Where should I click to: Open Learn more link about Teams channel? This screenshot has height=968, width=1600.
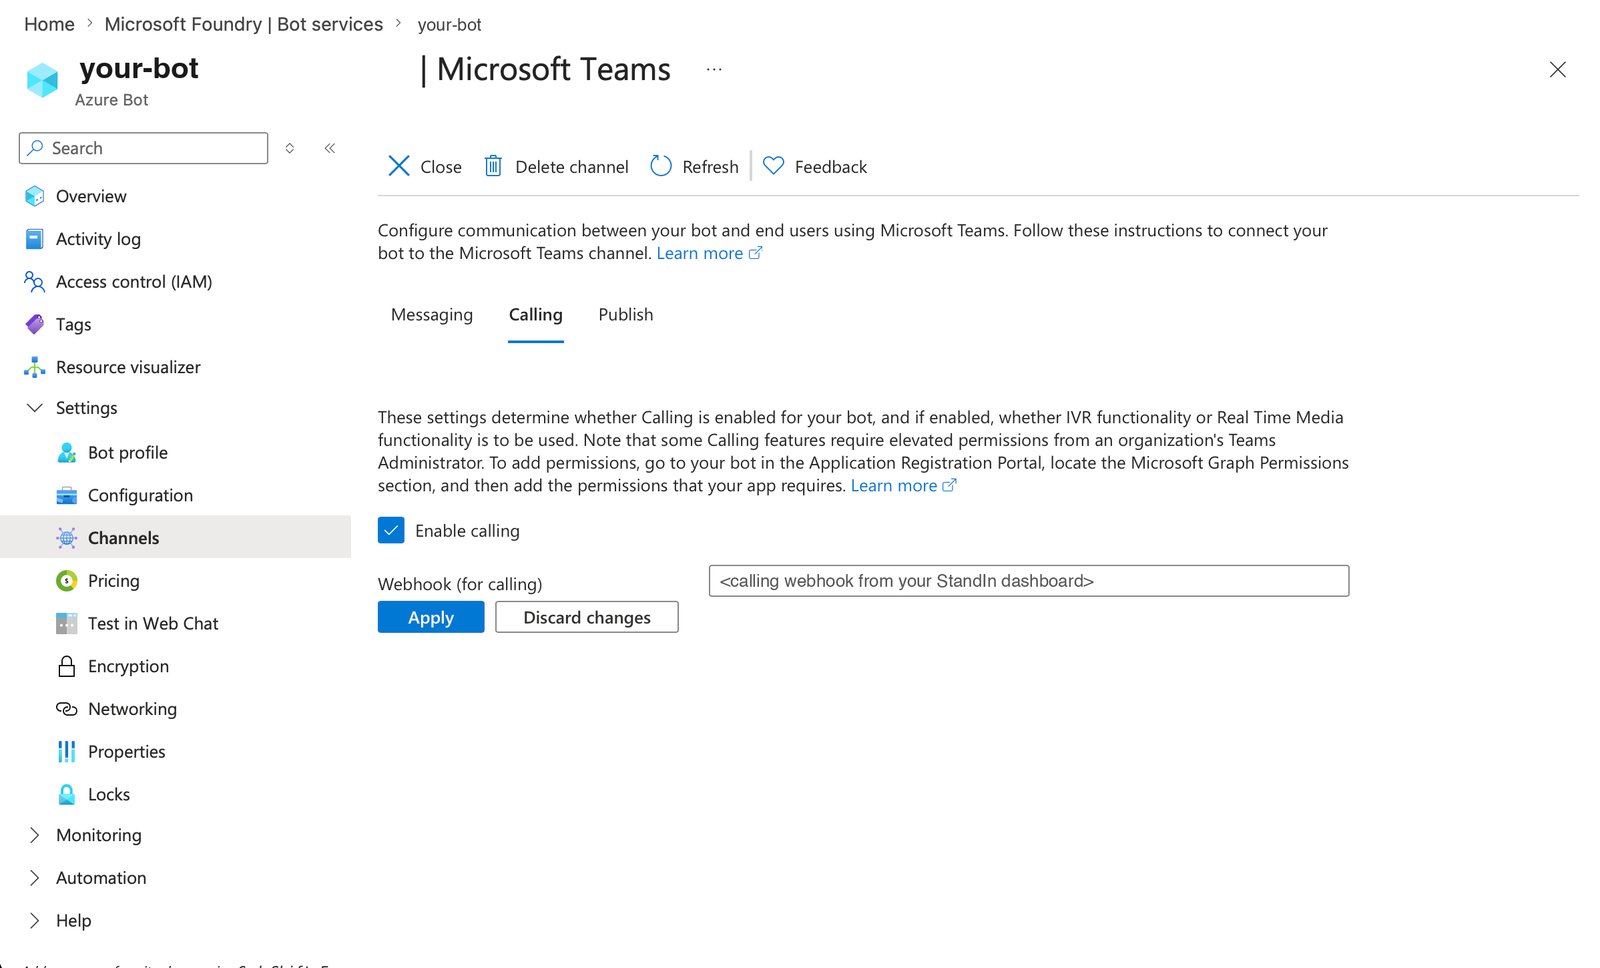coord(709,254)
